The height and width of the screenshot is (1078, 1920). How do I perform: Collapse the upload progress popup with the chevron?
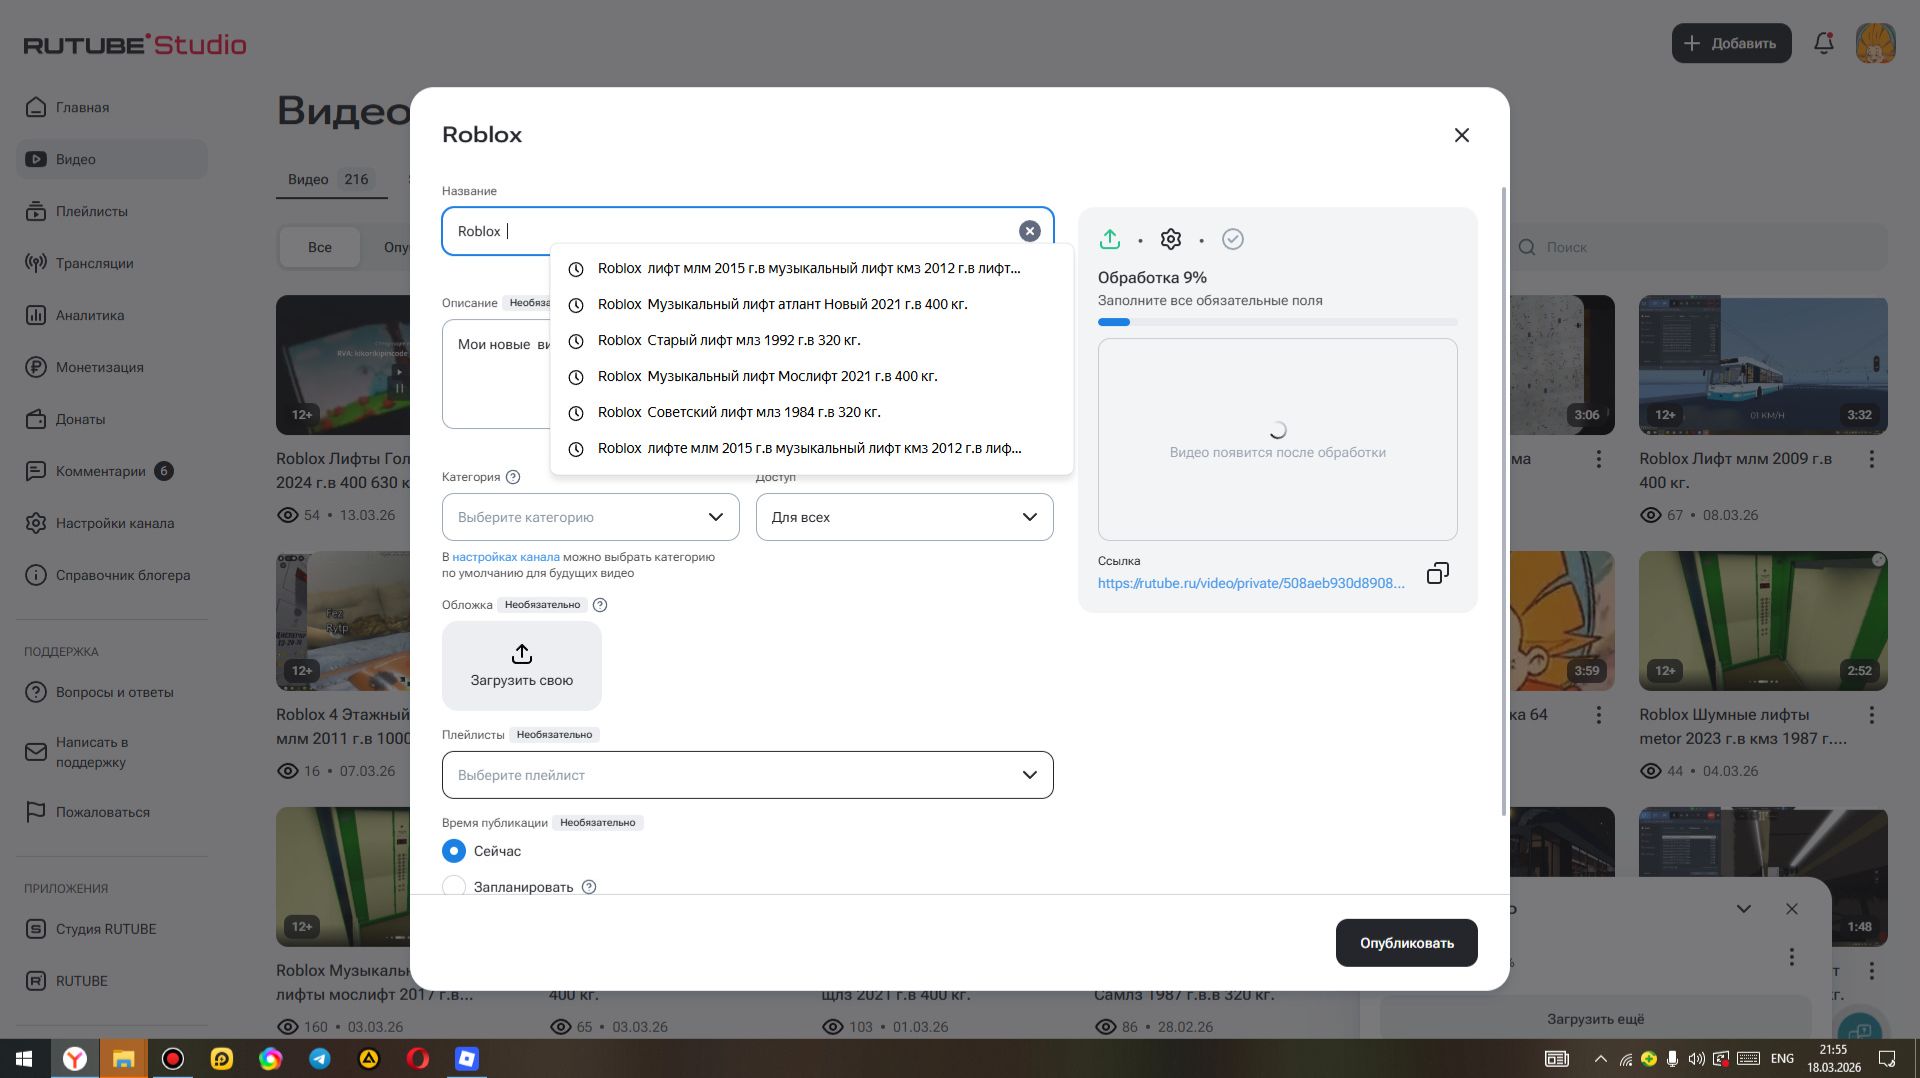pos(1744,909)
